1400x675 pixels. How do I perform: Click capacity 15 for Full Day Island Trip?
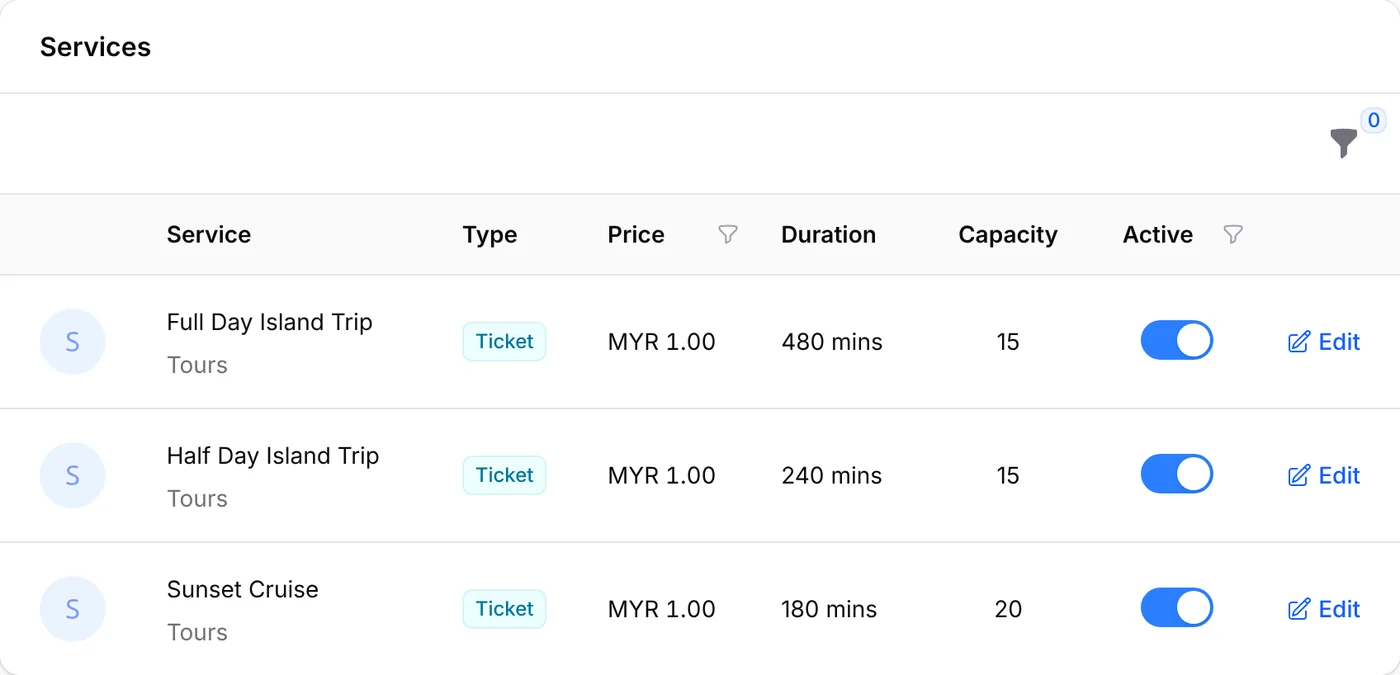[x=1008, y=342]
